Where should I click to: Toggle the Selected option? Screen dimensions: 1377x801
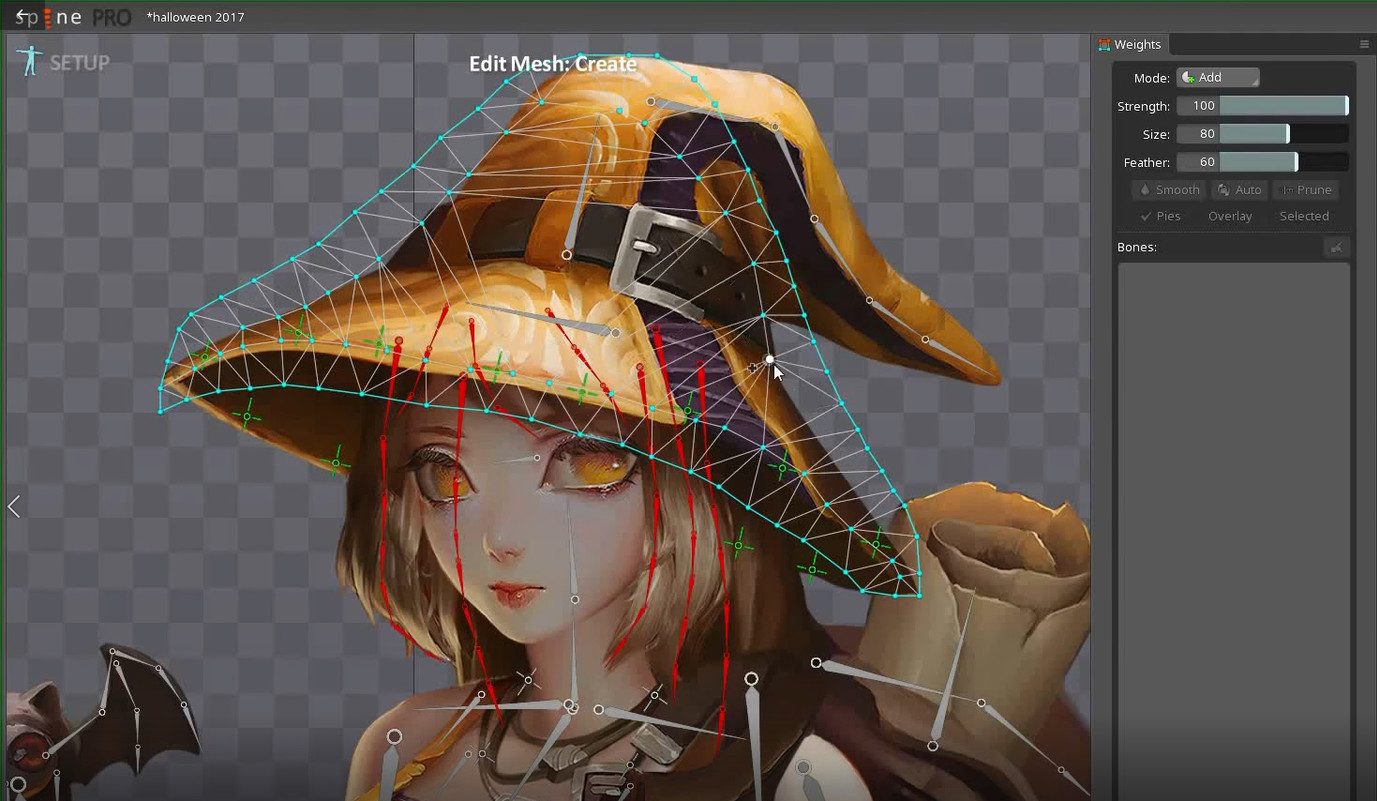1304,216
